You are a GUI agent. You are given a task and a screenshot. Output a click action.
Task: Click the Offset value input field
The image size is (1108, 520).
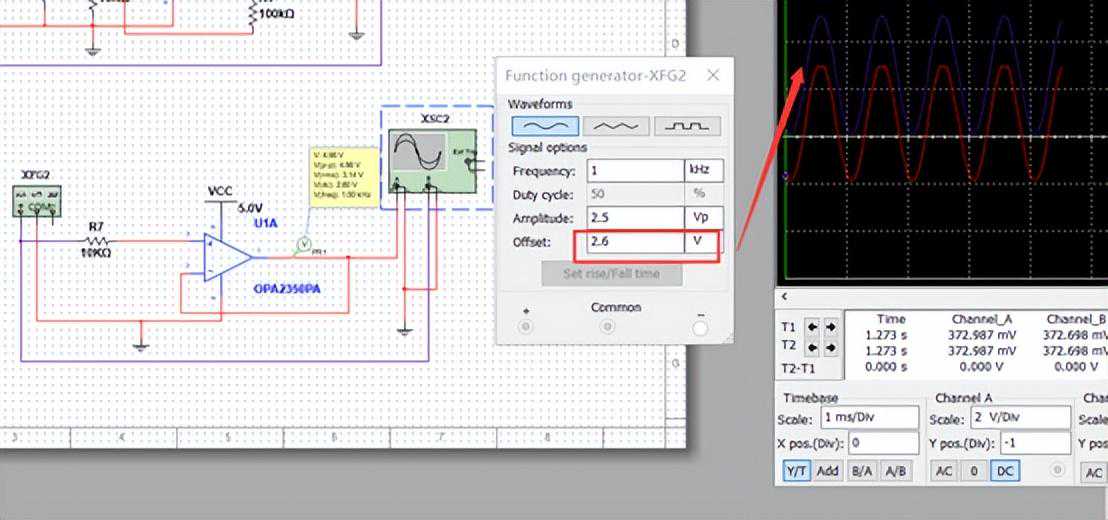pos(634,241)
